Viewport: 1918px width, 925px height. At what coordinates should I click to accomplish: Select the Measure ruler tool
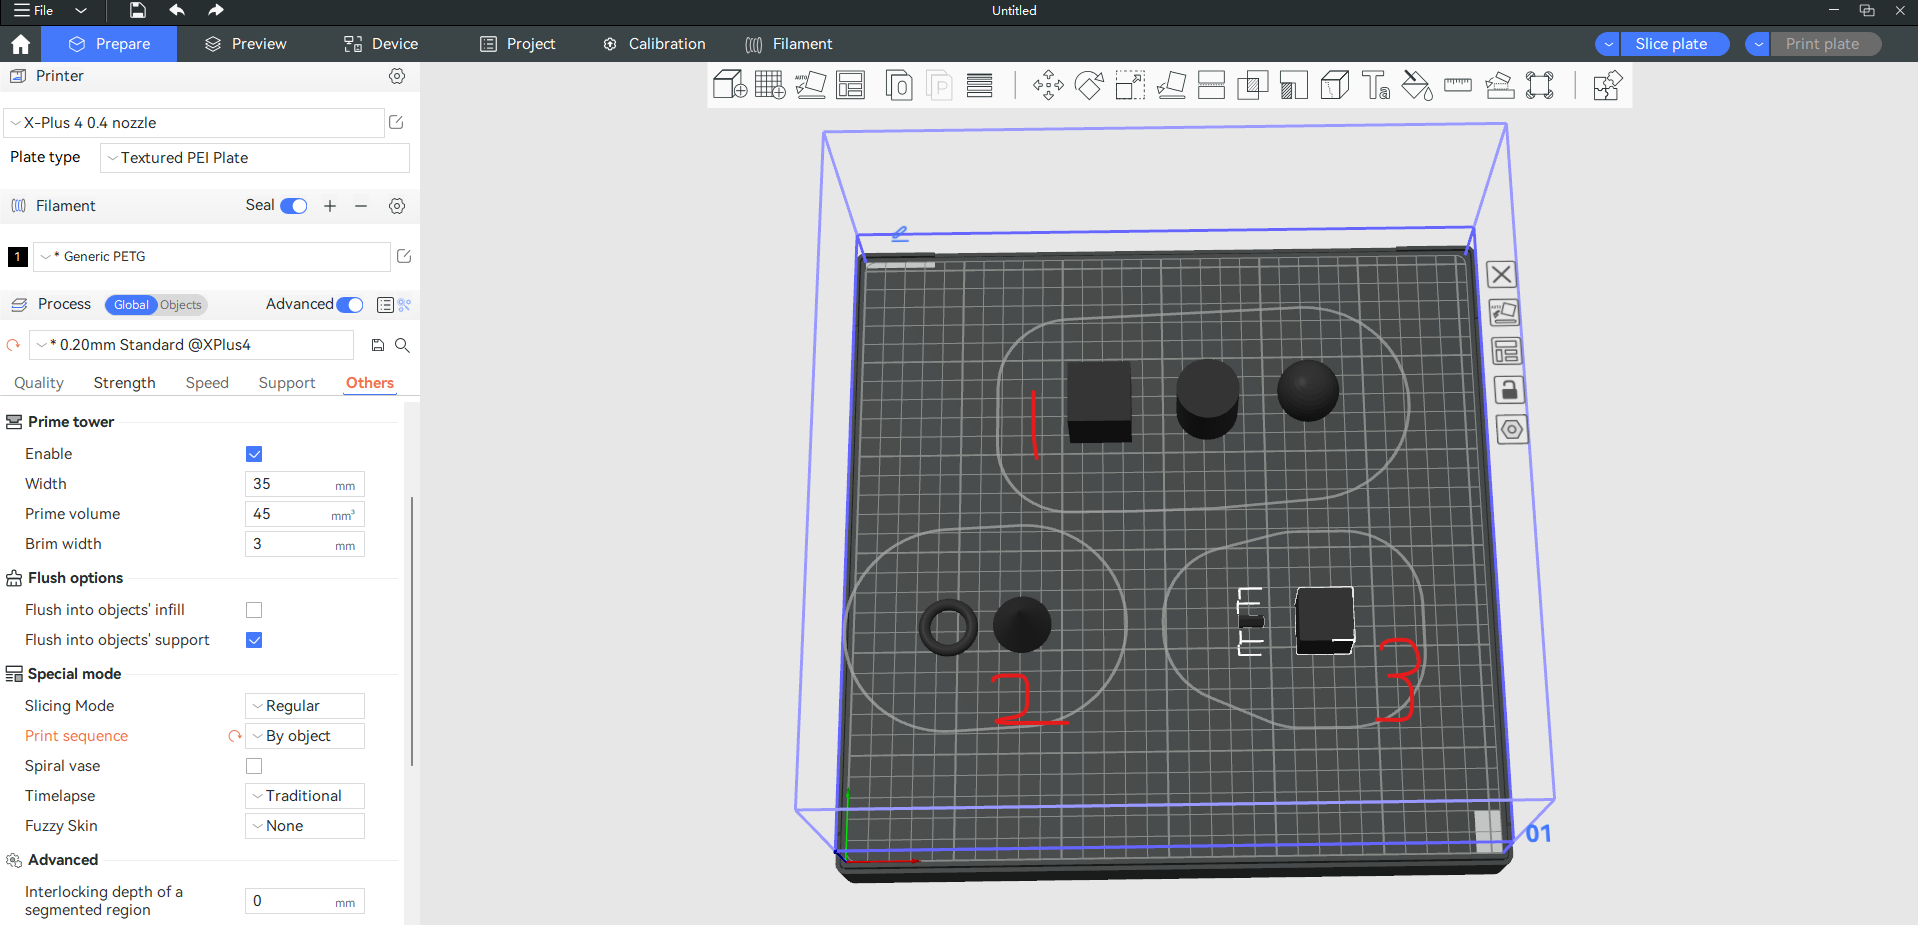click(x=1458, y=85)
